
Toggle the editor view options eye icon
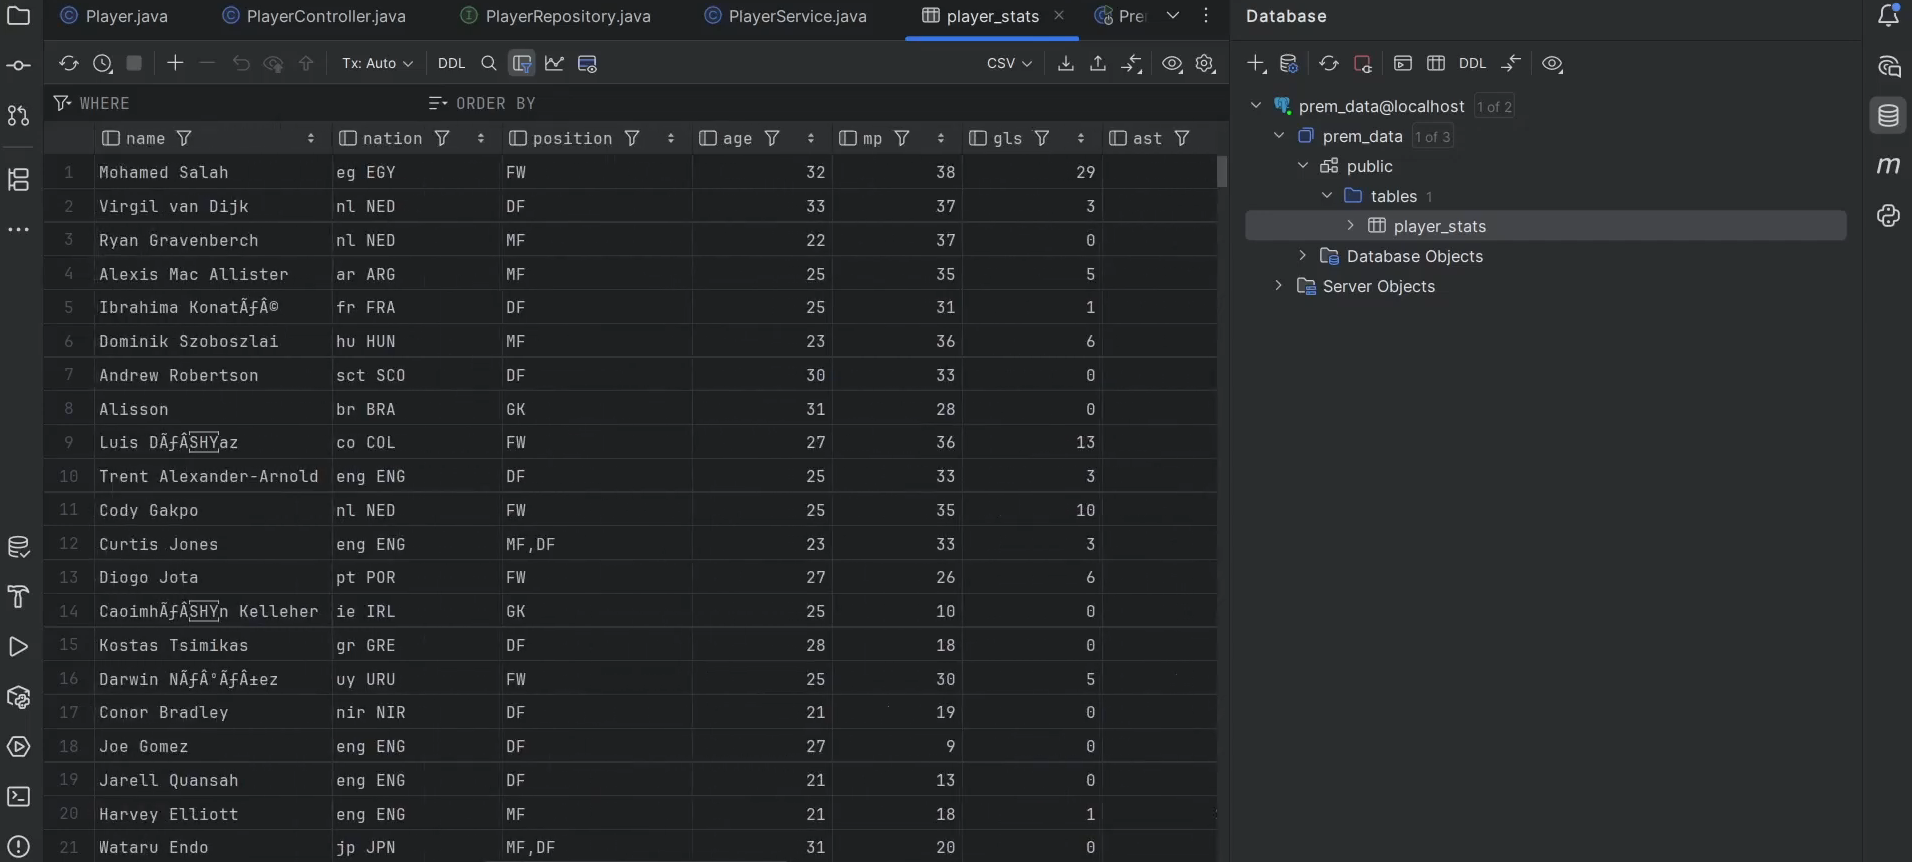[1171, 64]
